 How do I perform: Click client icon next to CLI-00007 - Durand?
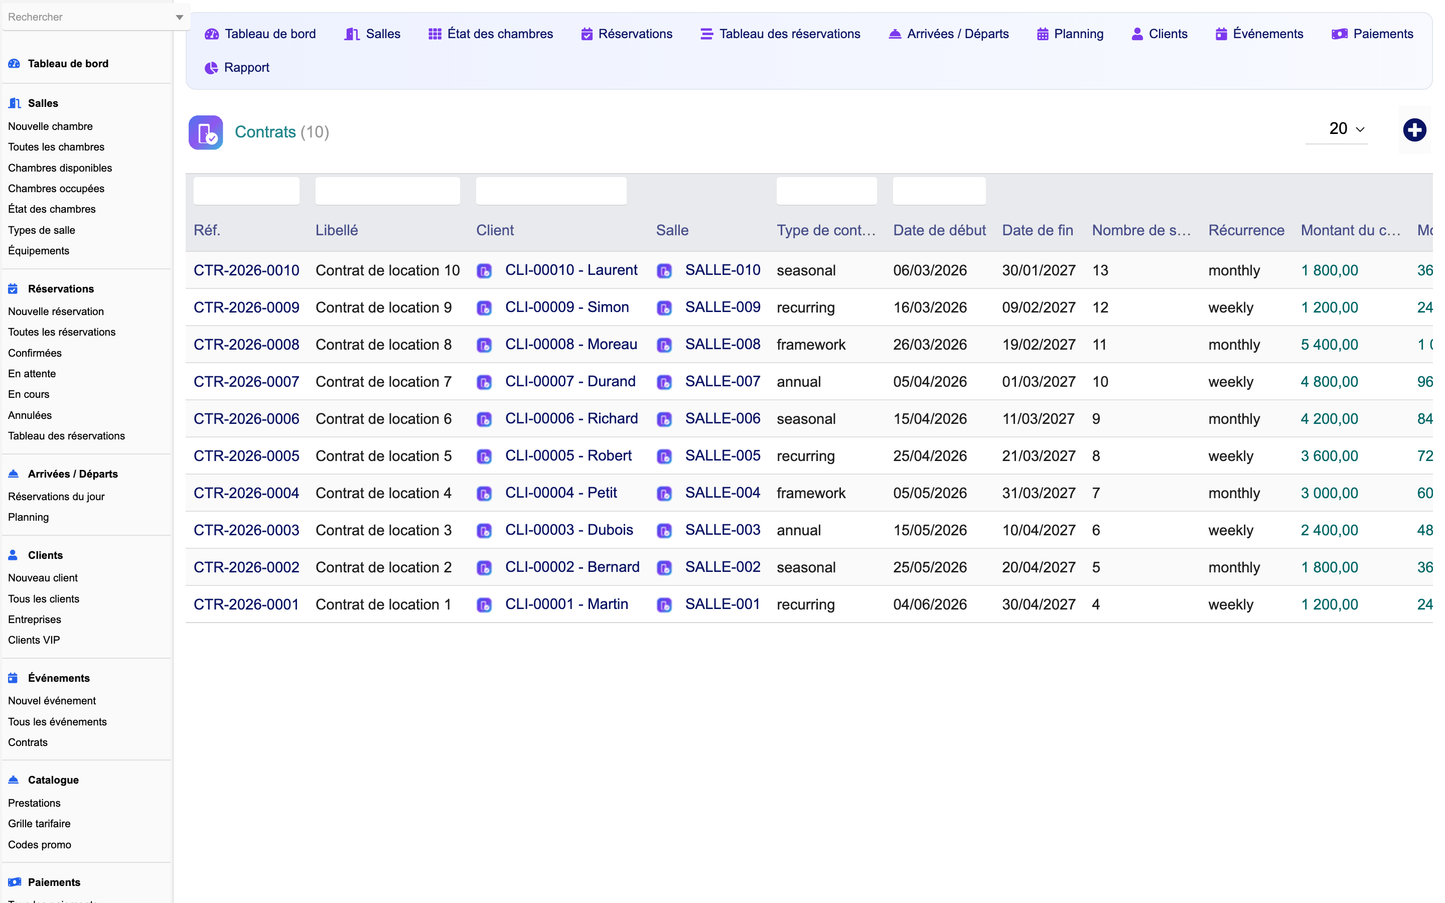tap(484, 382)
